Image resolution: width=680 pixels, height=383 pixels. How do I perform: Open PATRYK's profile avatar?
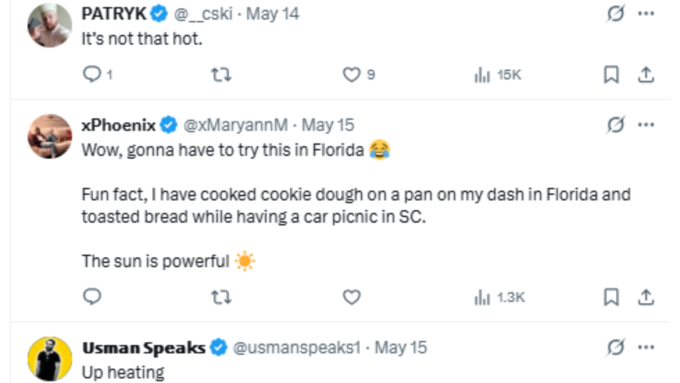tap(49, 25)
